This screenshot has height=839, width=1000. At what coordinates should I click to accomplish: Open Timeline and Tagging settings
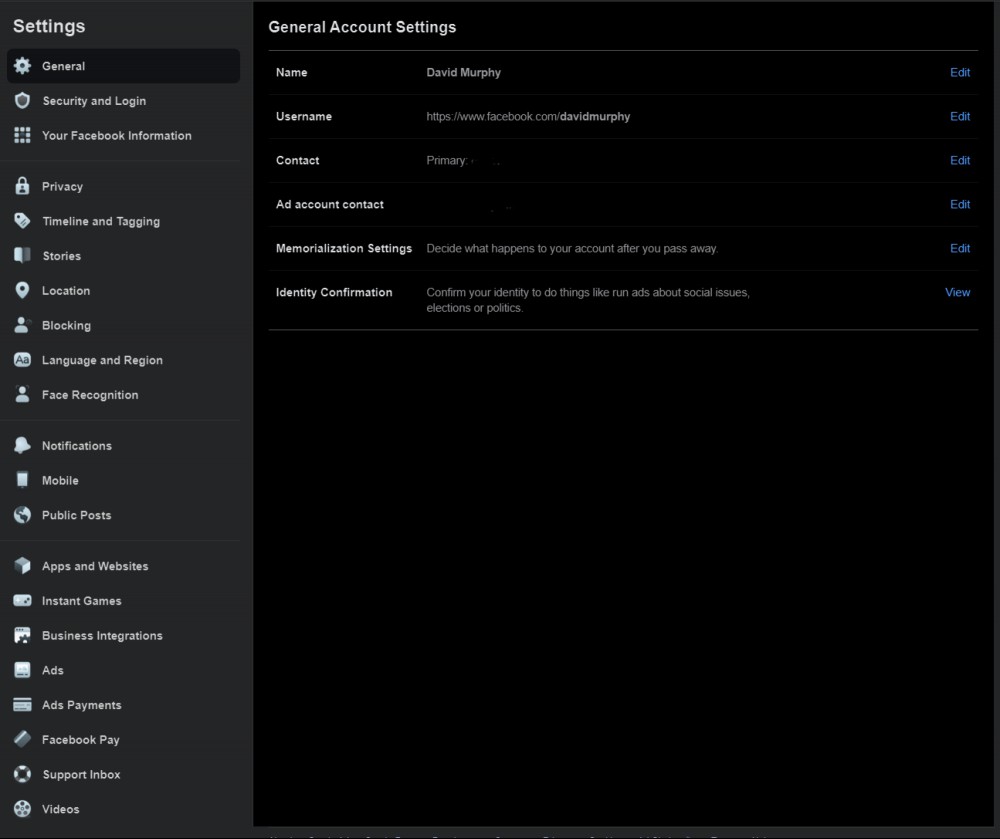point(124,221)
